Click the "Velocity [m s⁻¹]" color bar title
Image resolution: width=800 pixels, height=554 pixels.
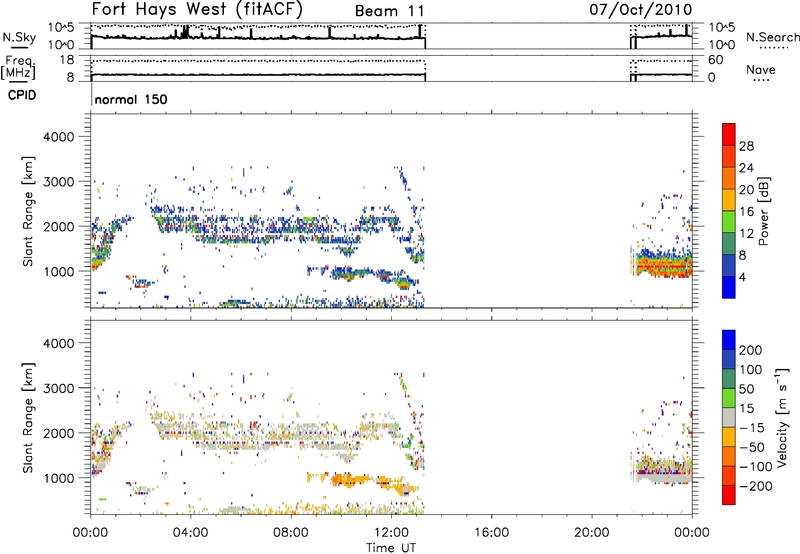(x=783, y=417)
